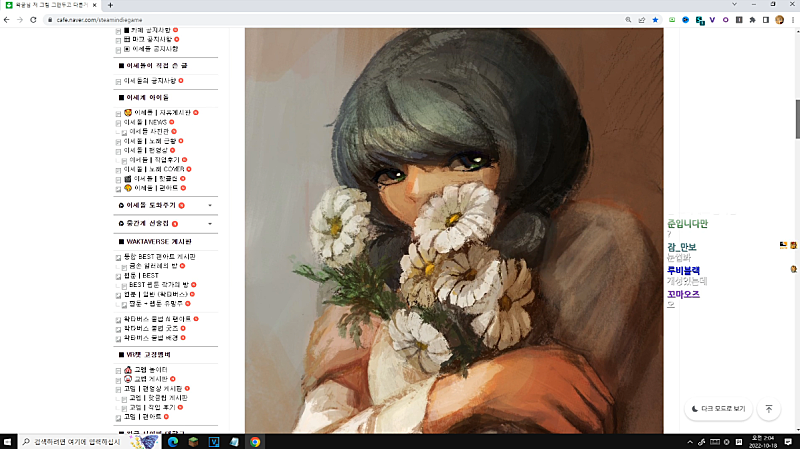Expand the 이세돌 도와주기 section arrow
800x449 pixels.
210,205
